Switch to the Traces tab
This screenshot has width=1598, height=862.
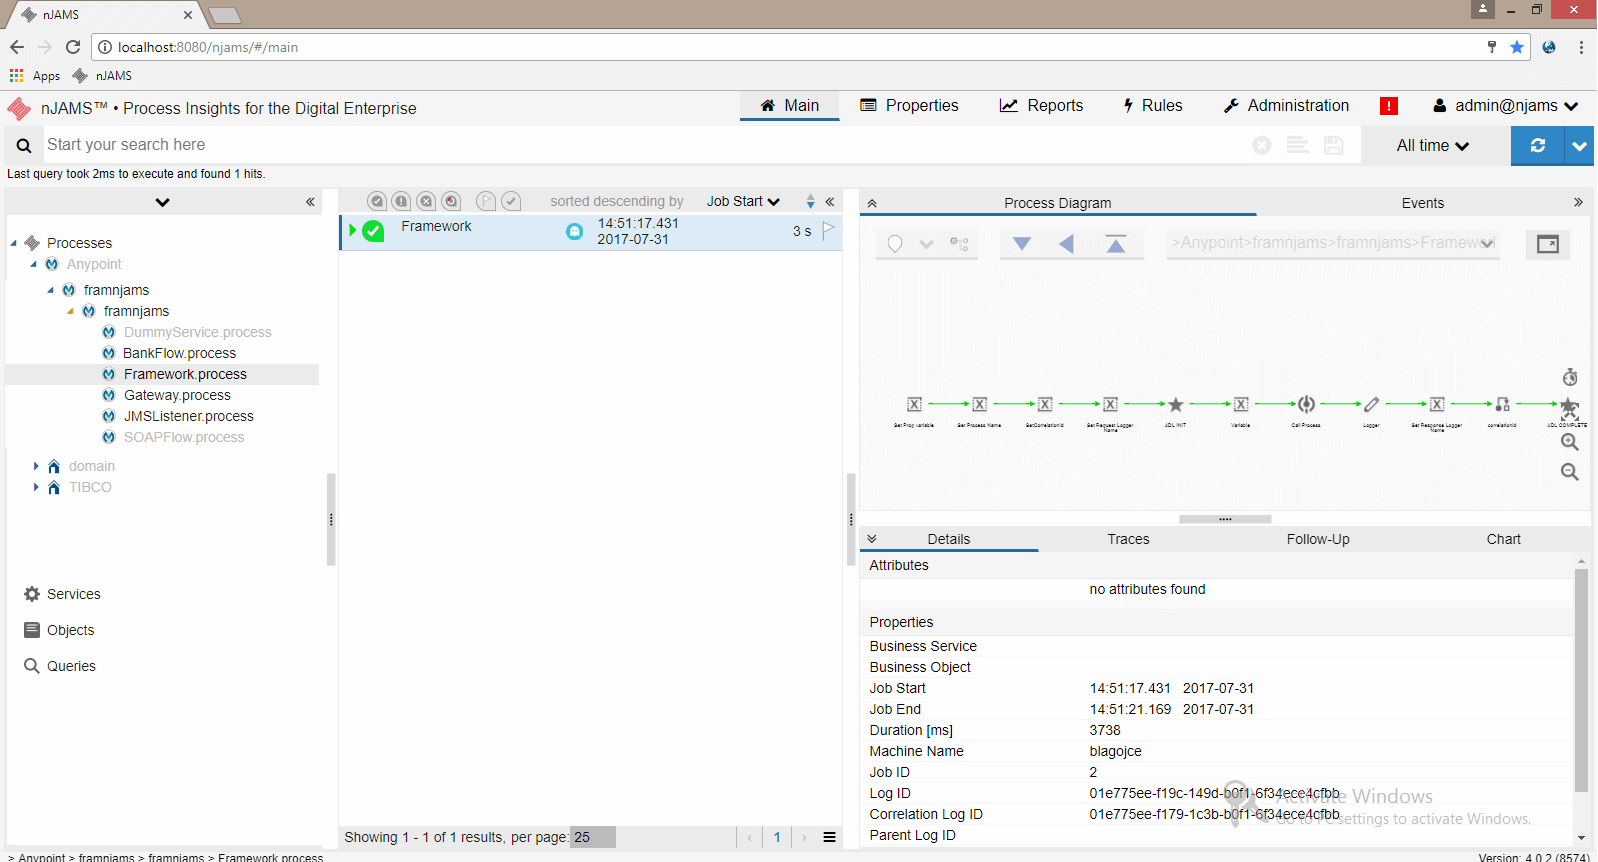(x=1128, y=539)
